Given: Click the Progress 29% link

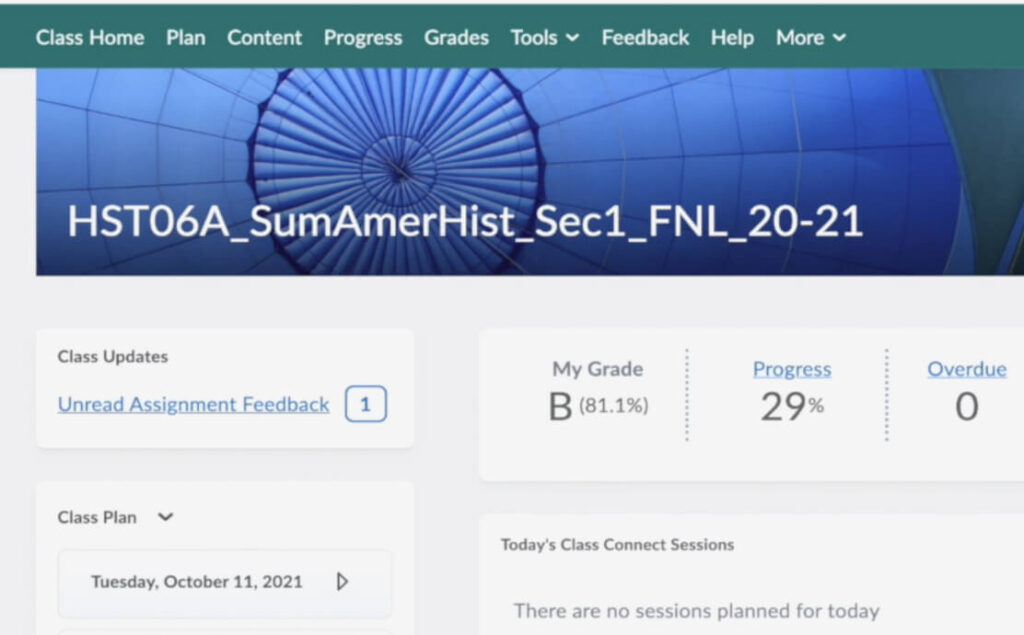Looking at the screenshot, I should [x=791, y=369].
